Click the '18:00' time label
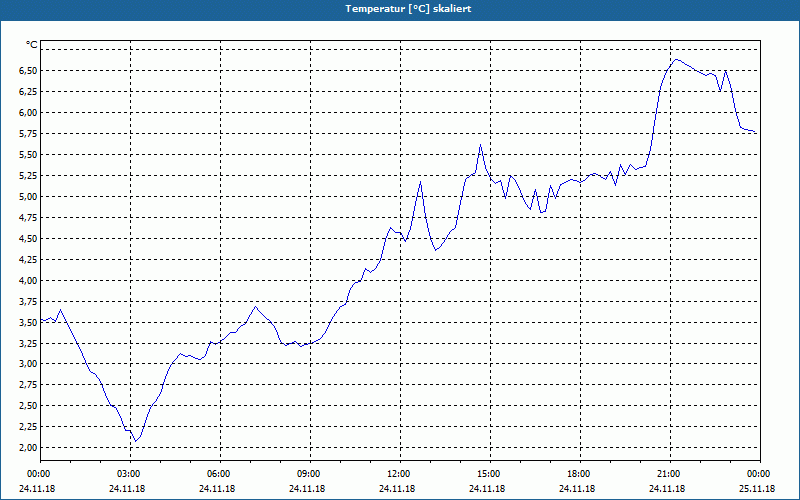Screen dimensions: 800x500 tap(580, 474)
